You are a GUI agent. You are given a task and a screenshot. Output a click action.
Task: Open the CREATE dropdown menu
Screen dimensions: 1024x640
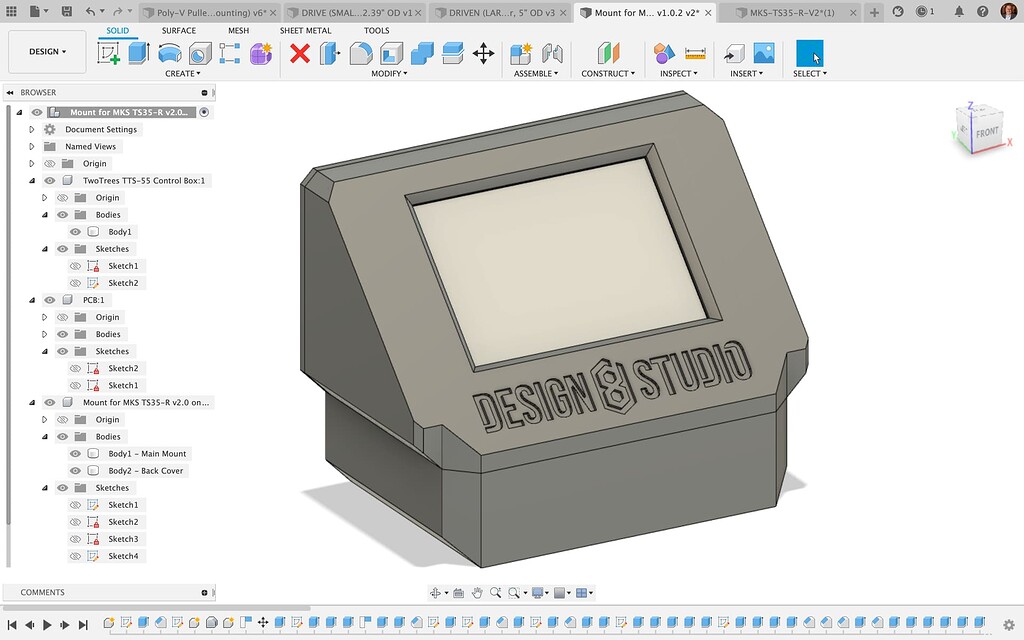point(182,74)
